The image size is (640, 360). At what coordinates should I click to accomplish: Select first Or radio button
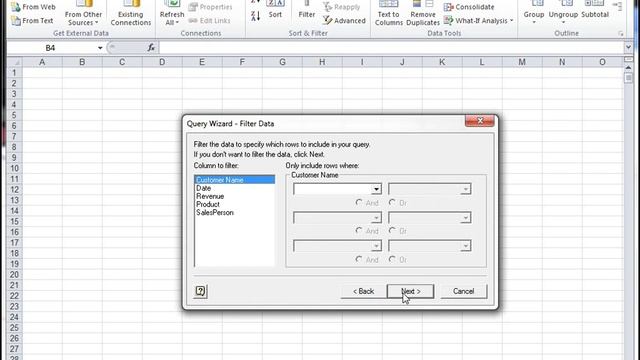click(x=392, y=202)
